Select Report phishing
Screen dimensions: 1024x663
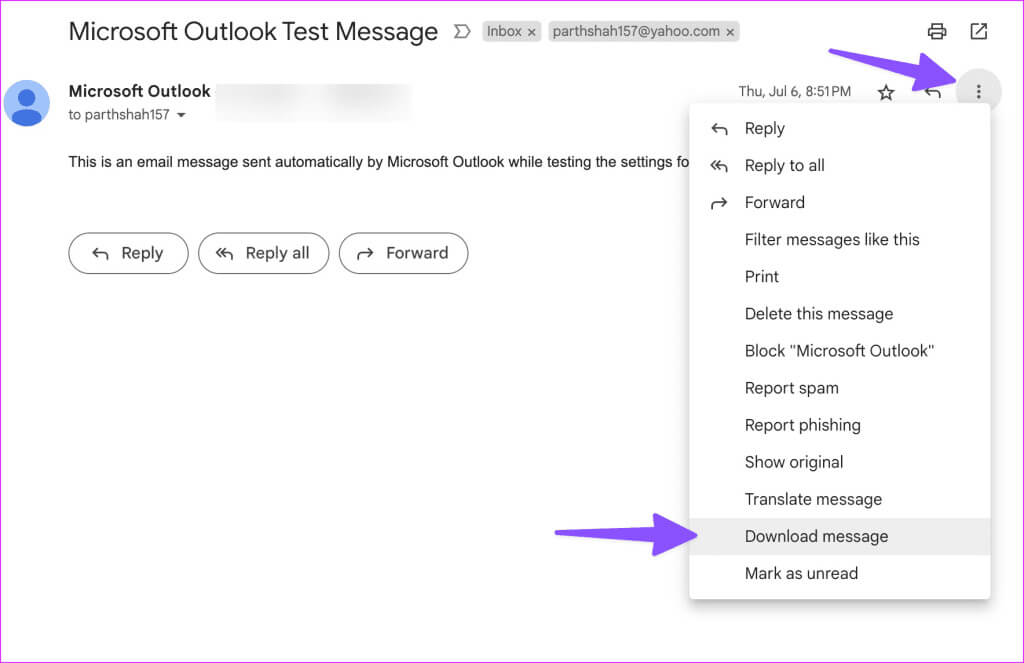tap(840, 425)
